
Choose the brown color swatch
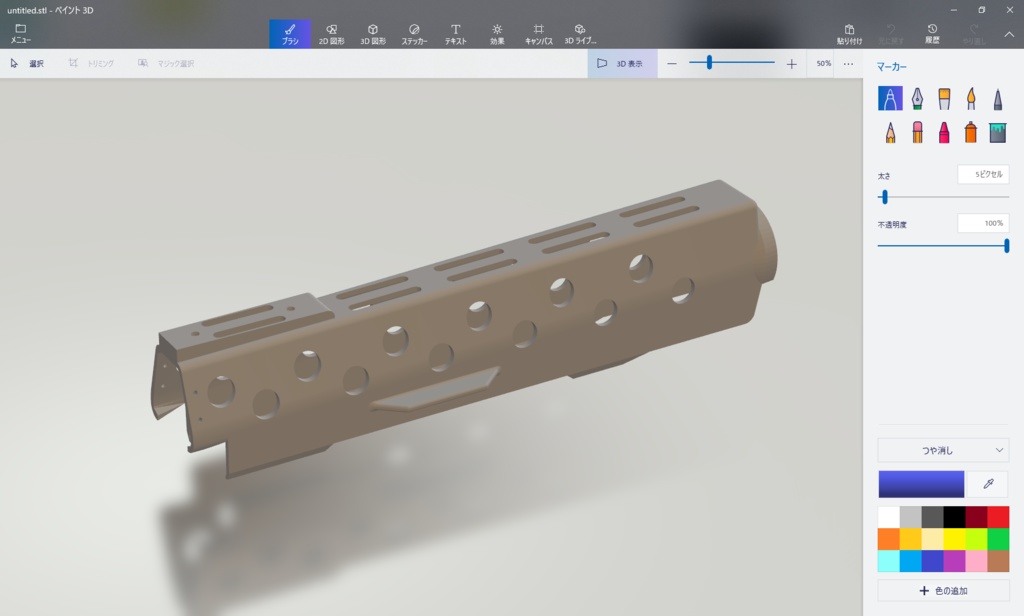point(998,561)
